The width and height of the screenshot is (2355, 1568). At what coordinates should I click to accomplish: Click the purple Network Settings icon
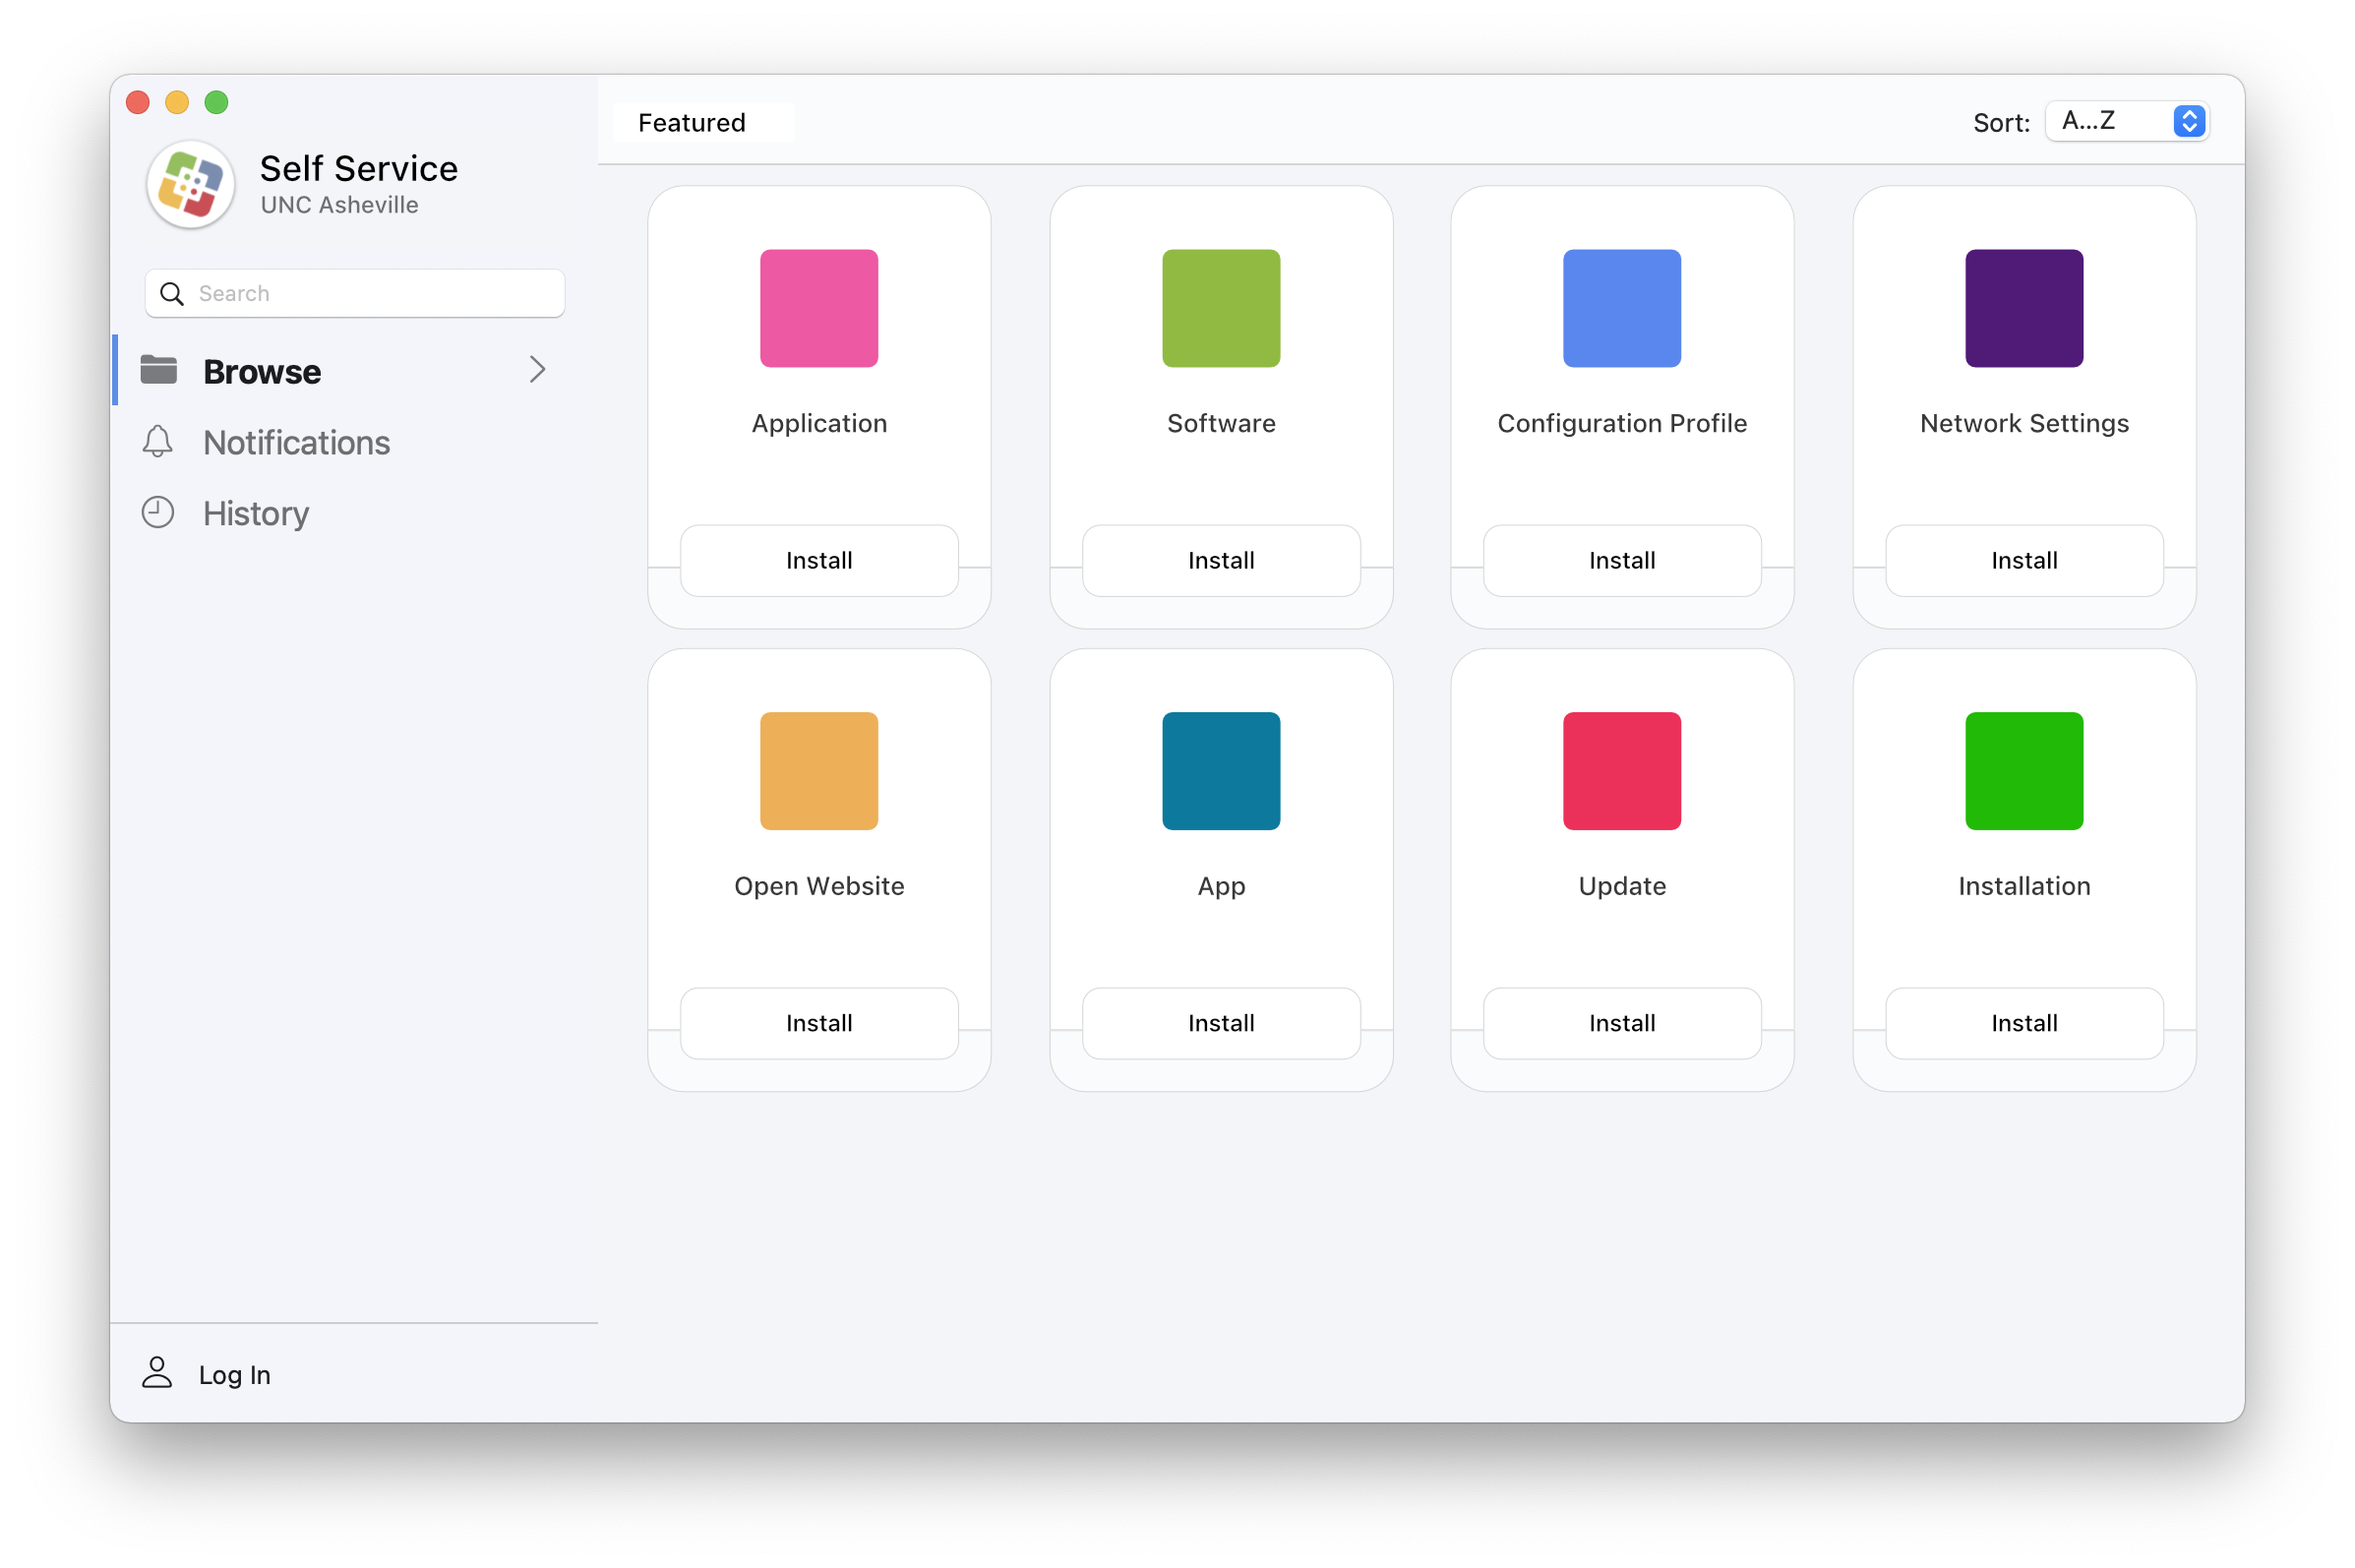pos(2024,308)
